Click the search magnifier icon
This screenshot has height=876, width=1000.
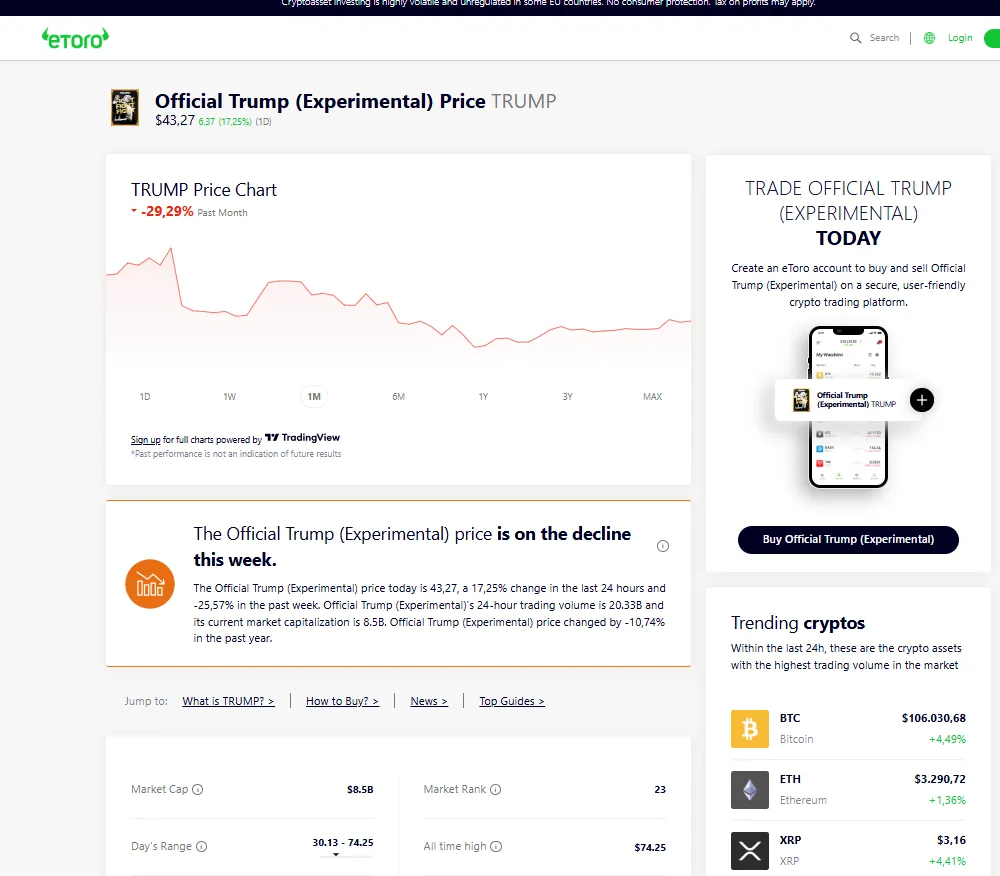point(855,38)
